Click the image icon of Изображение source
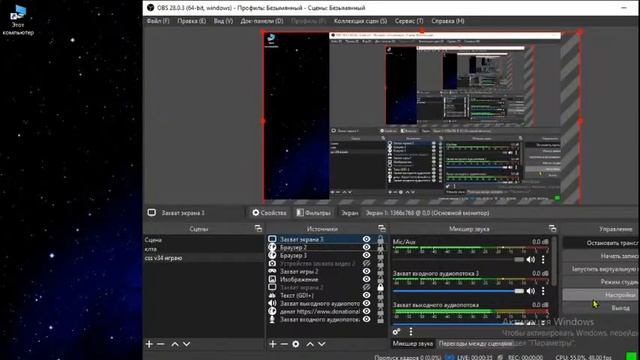Viewport: 640px width, 360px height. click(x=272, y=279)
